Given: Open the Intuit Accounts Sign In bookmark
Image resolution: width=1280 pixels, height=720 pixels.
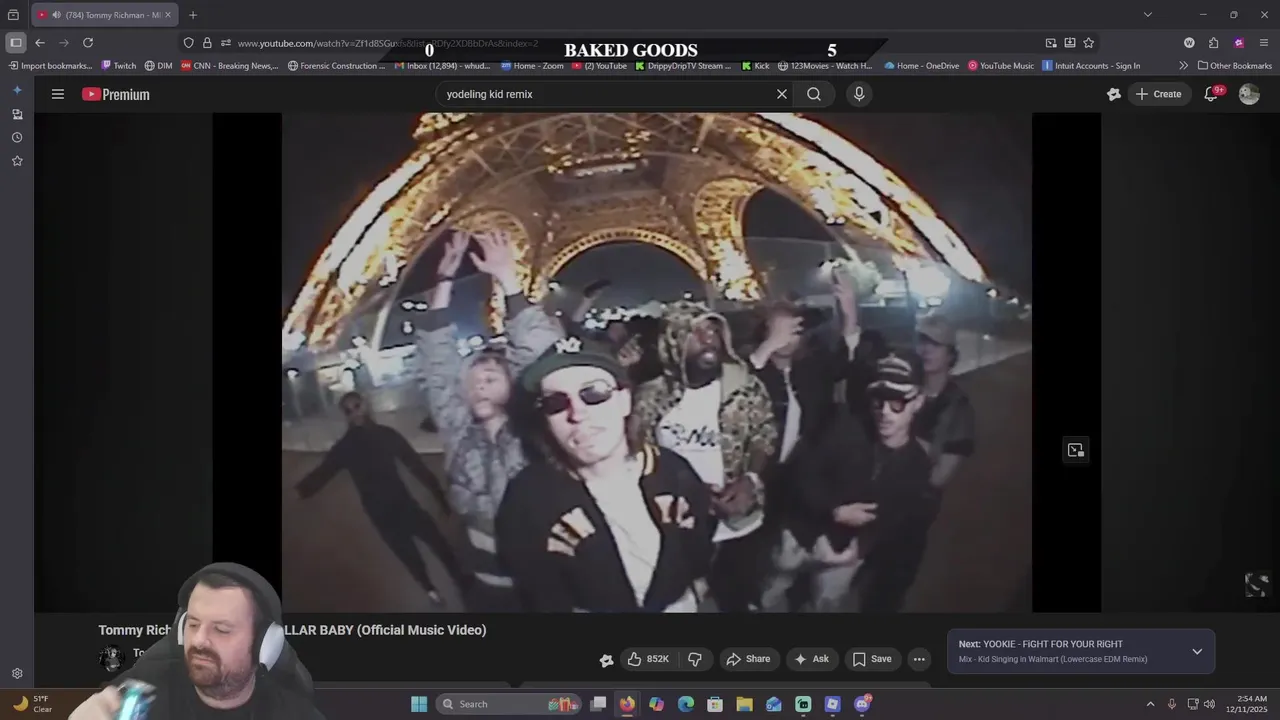Looking at the screenshot, I should (1091, 66).
